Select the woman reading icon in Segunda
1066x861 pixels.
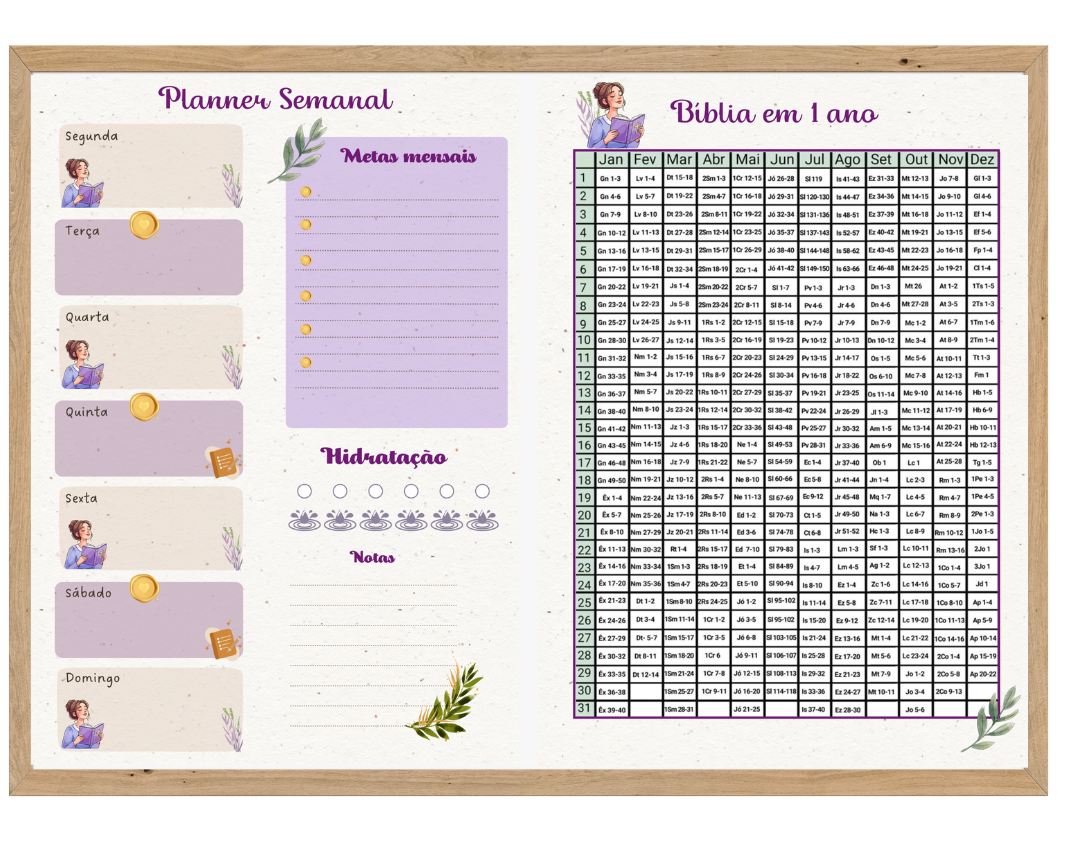pos(83,183)
